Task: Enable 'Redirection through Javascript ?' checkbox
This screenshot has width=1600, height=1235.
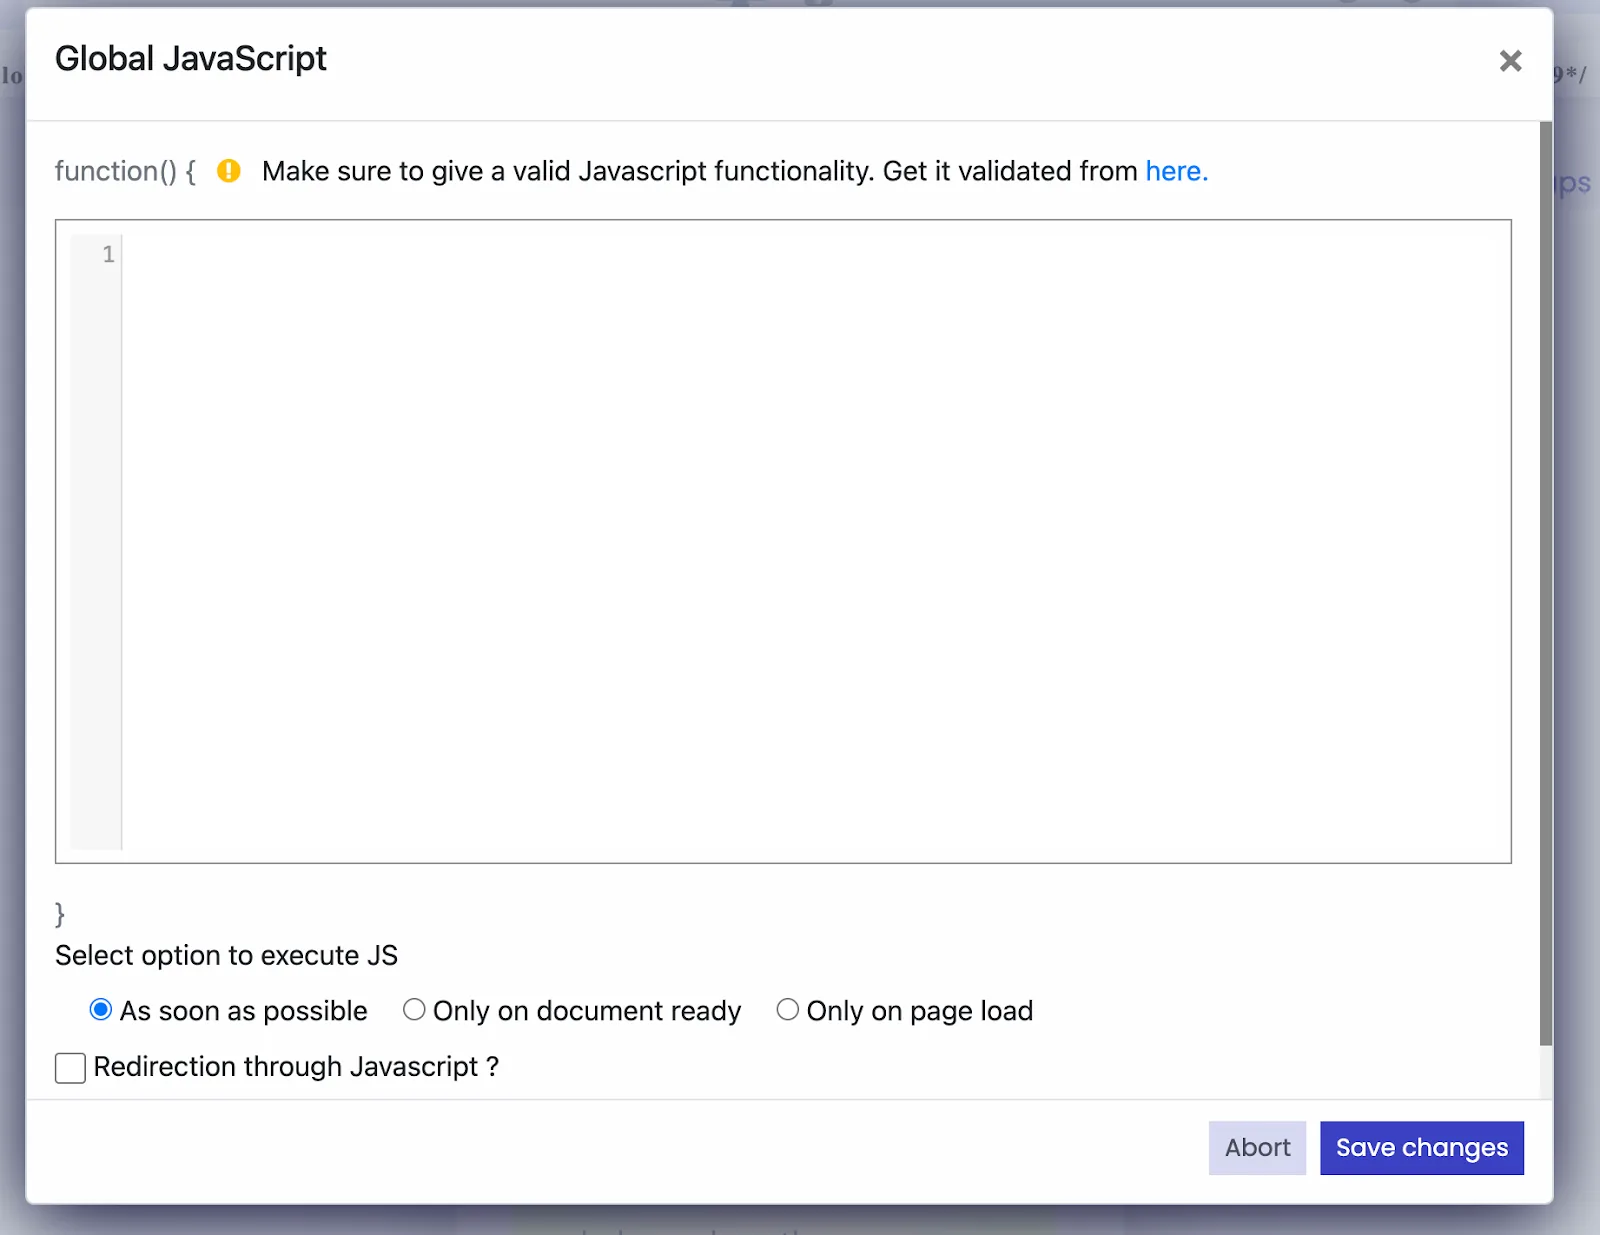Action: [x=70, y=1067]
